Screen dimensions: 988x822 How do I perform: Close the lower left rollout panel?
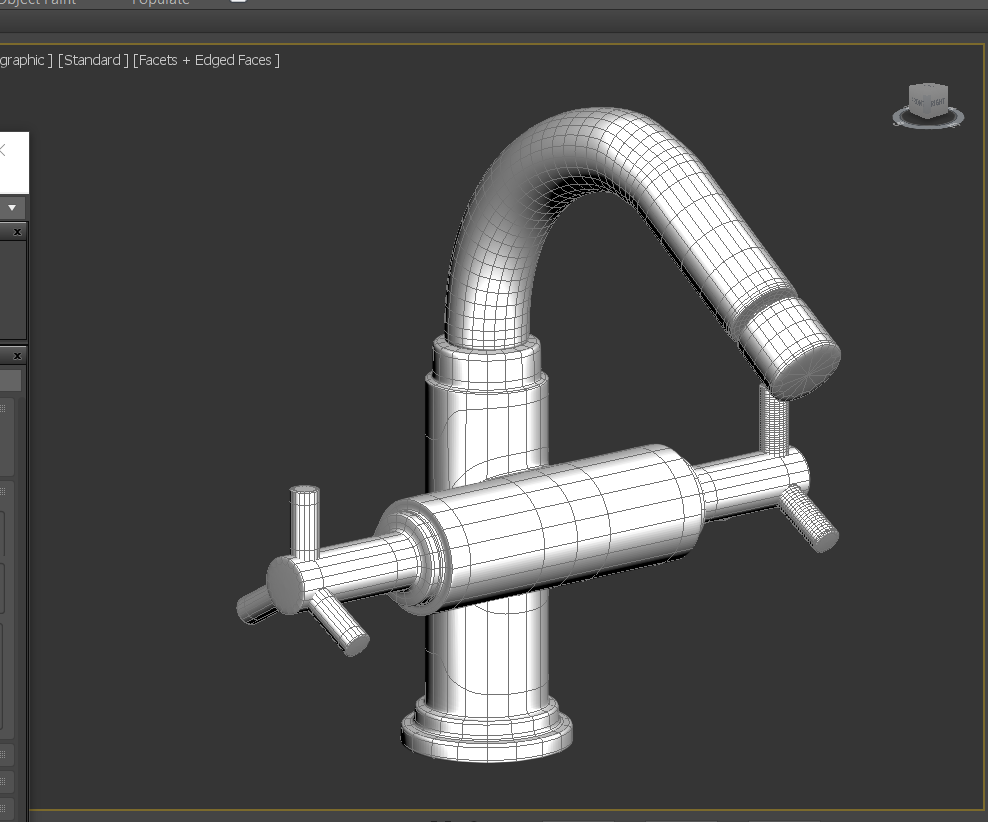pyautogui.click(x=18, y=356)
